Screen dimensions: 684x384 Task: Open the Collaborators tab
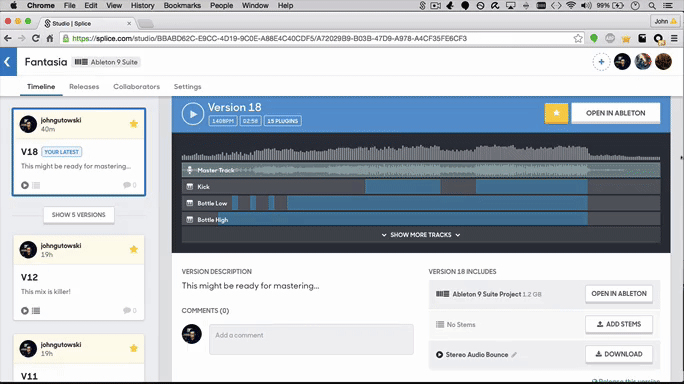point(137,86)
